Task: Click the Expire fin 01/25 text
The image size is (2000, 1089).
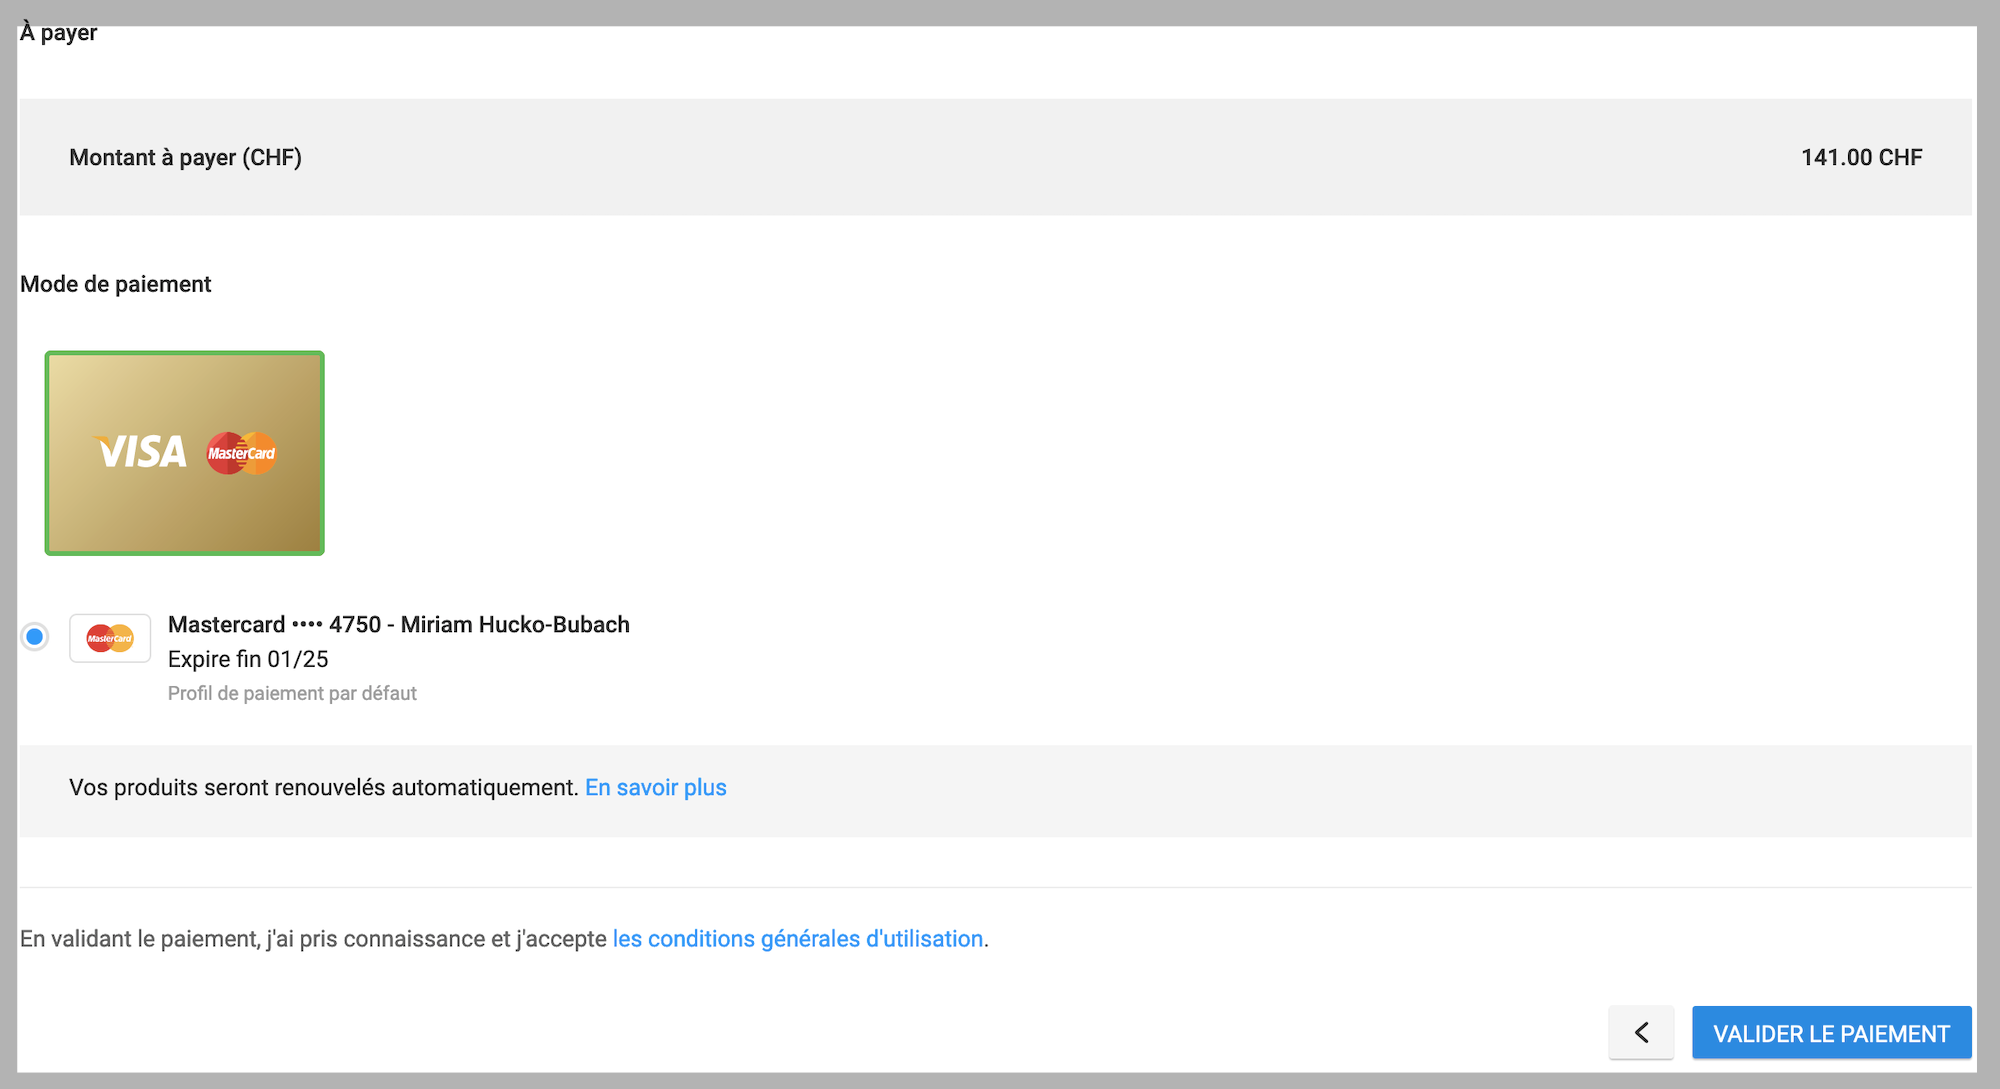Action: 248,659
